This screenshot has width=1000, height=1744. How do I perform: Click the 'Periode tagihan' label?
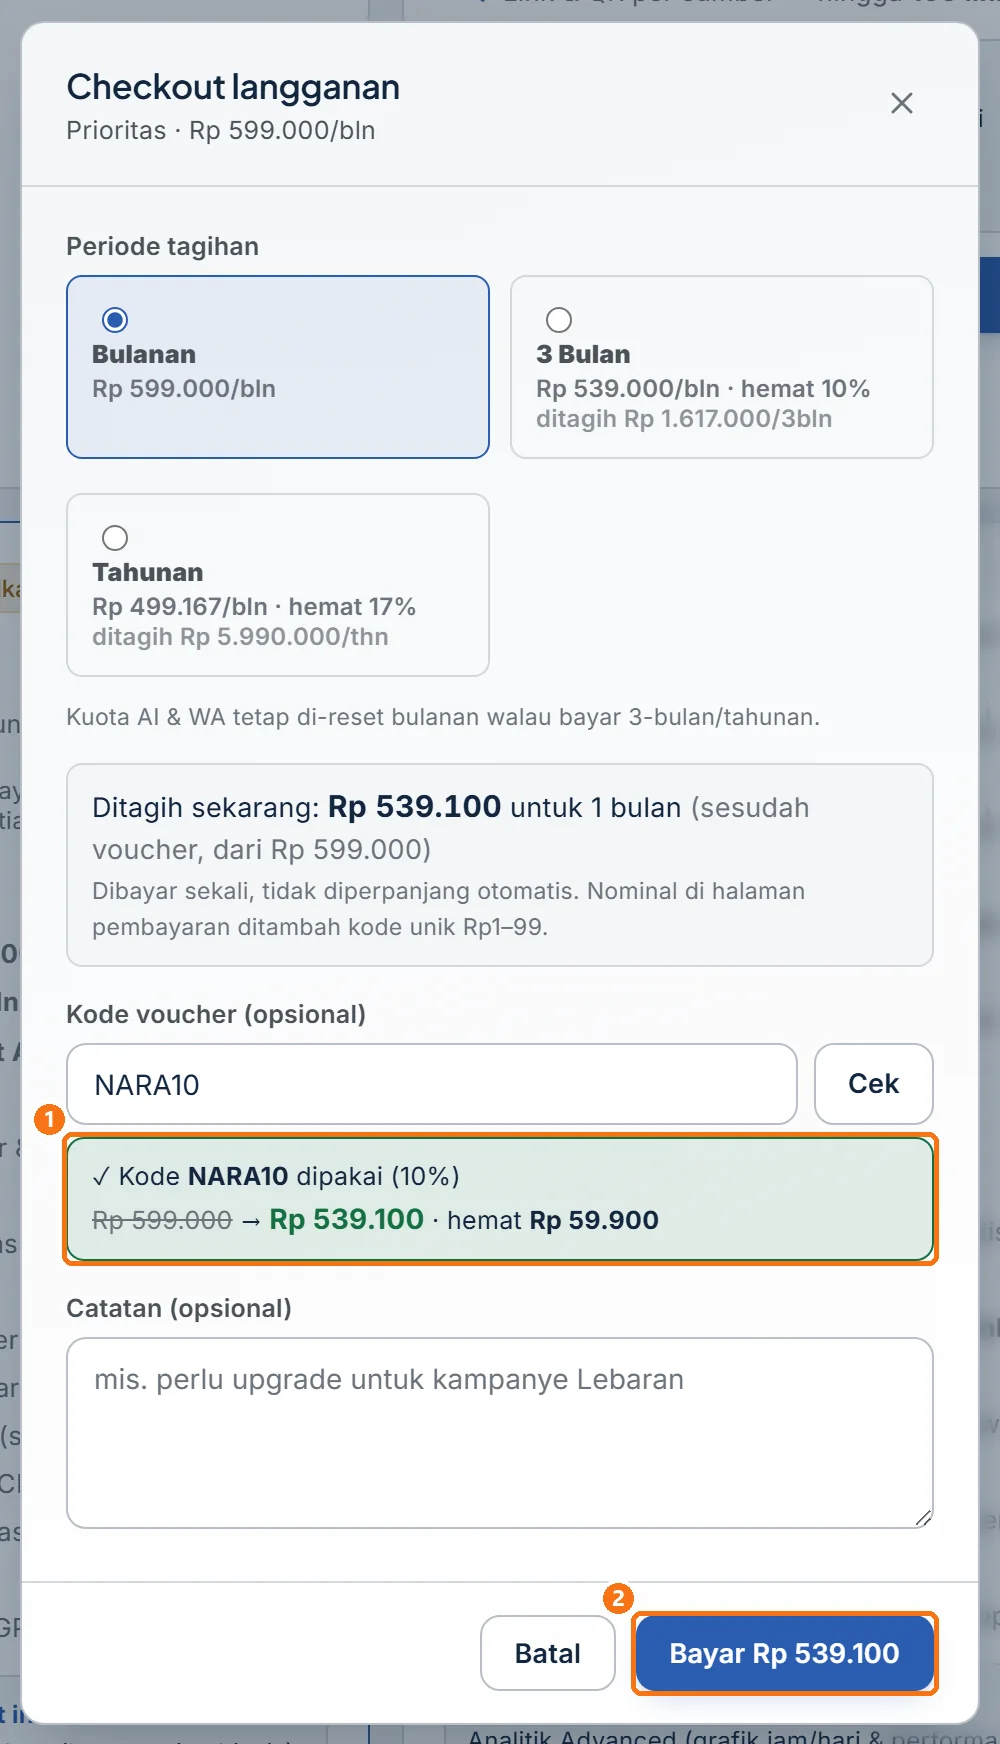coord(162,246)
